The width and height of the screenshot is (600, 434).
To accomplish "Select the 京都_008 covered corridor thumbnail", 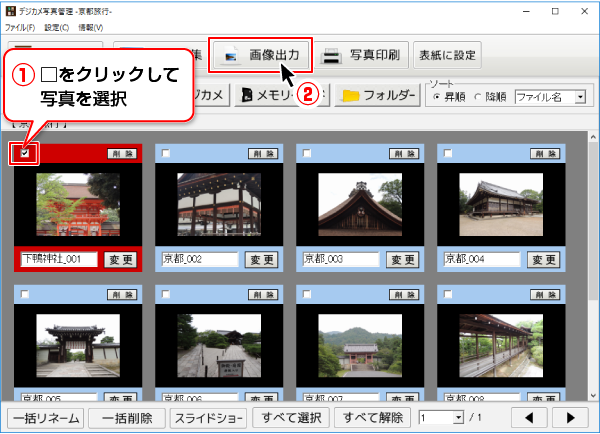I will click(x=501, y=346).
